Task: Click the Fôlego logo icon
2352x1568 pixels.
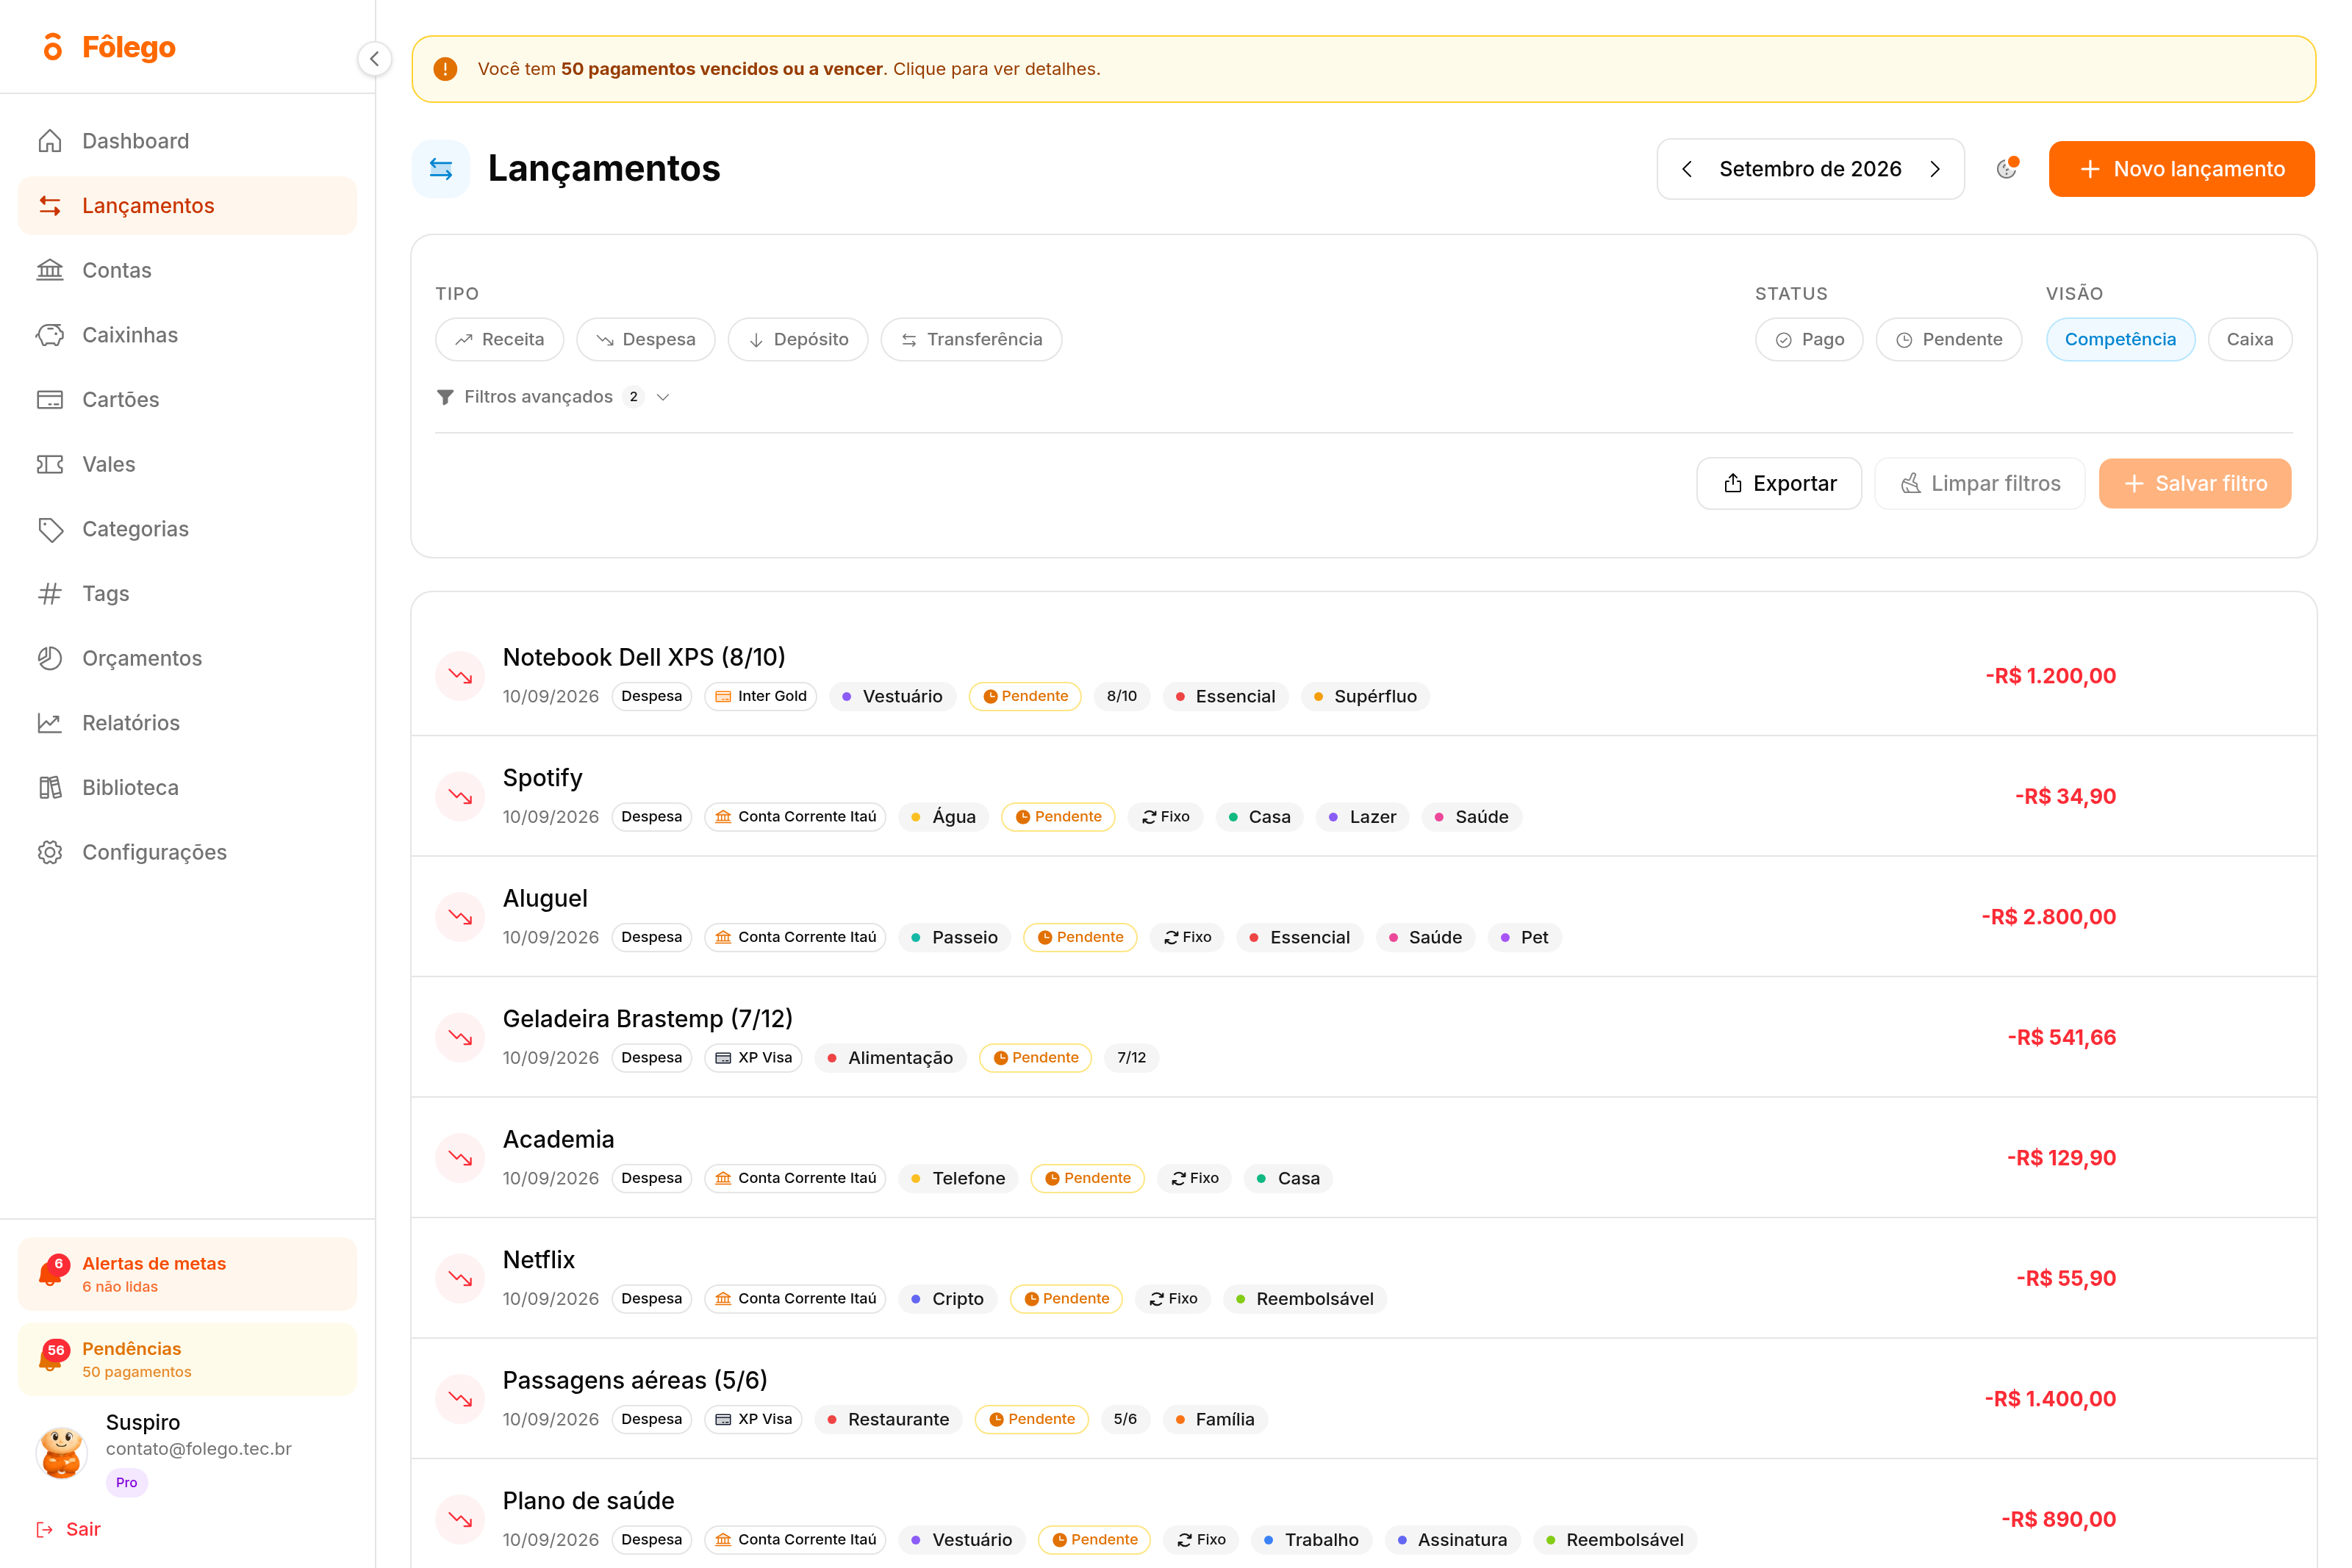Action: 53,47
